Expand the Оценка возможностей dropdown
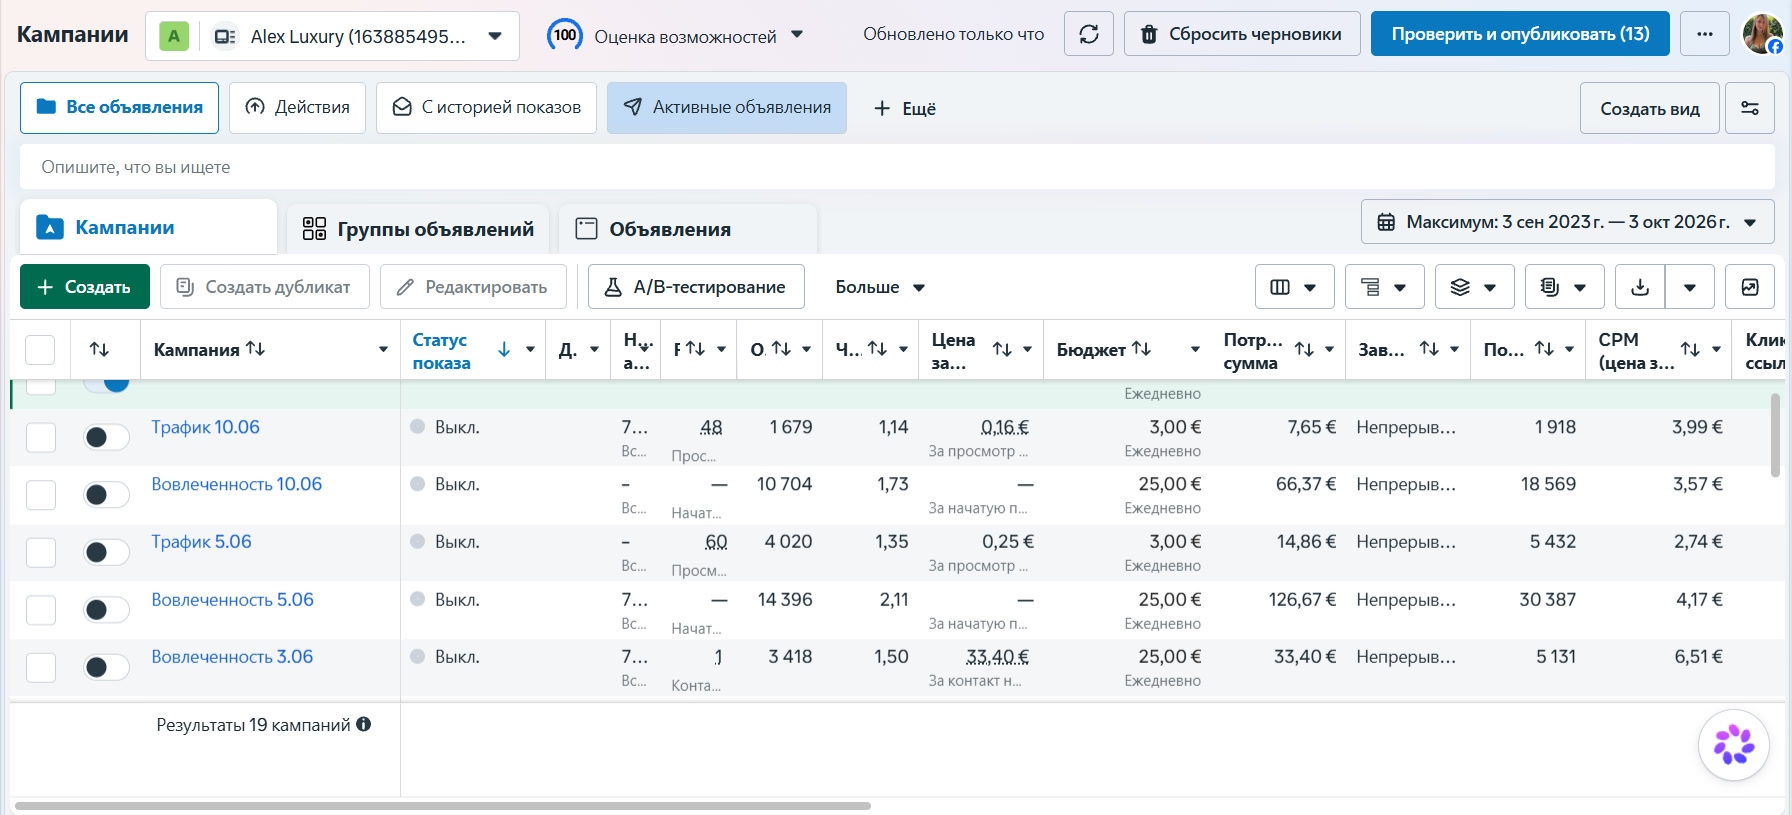 coord(797,34)
